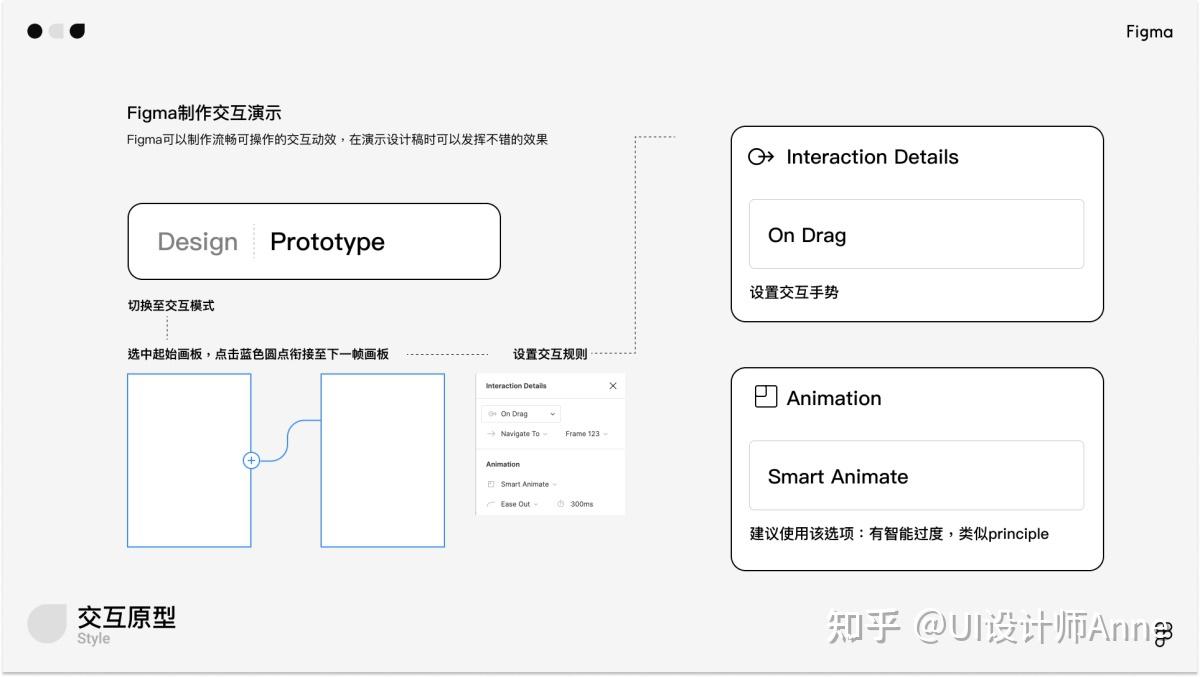Screen dimensions: 1200x677
Task: Switch to the Prototype tab
Action: (x=327, y=242)
